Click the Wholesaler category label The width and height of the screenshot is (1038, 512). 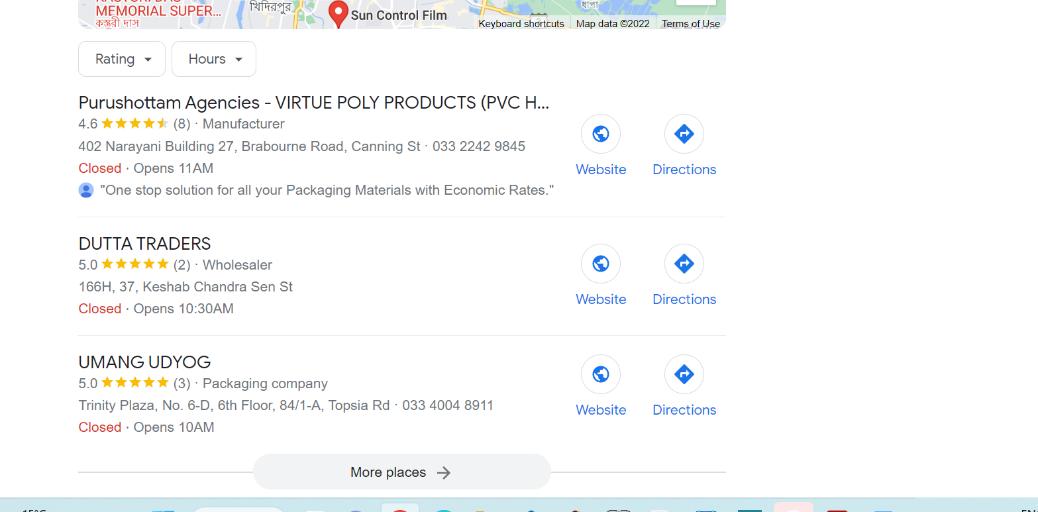coord(237,265)
